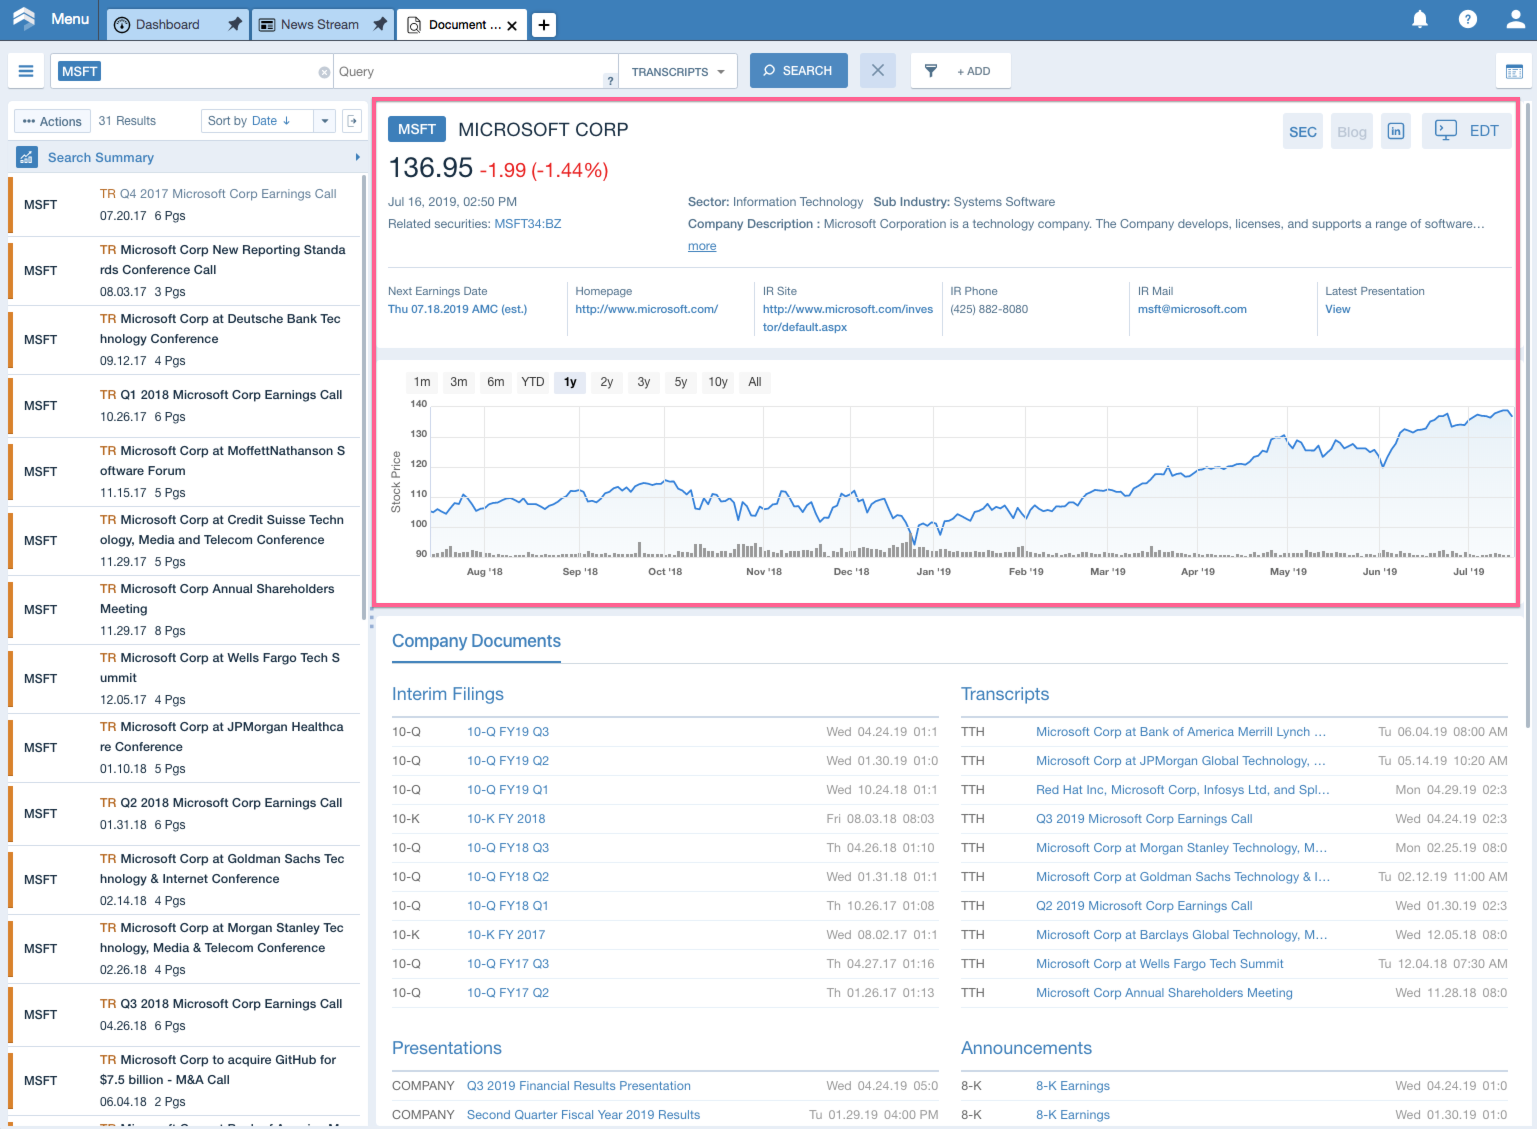Select the Company Documents tab
The width and height of the screenshot is (1537, 1129).
476,641
